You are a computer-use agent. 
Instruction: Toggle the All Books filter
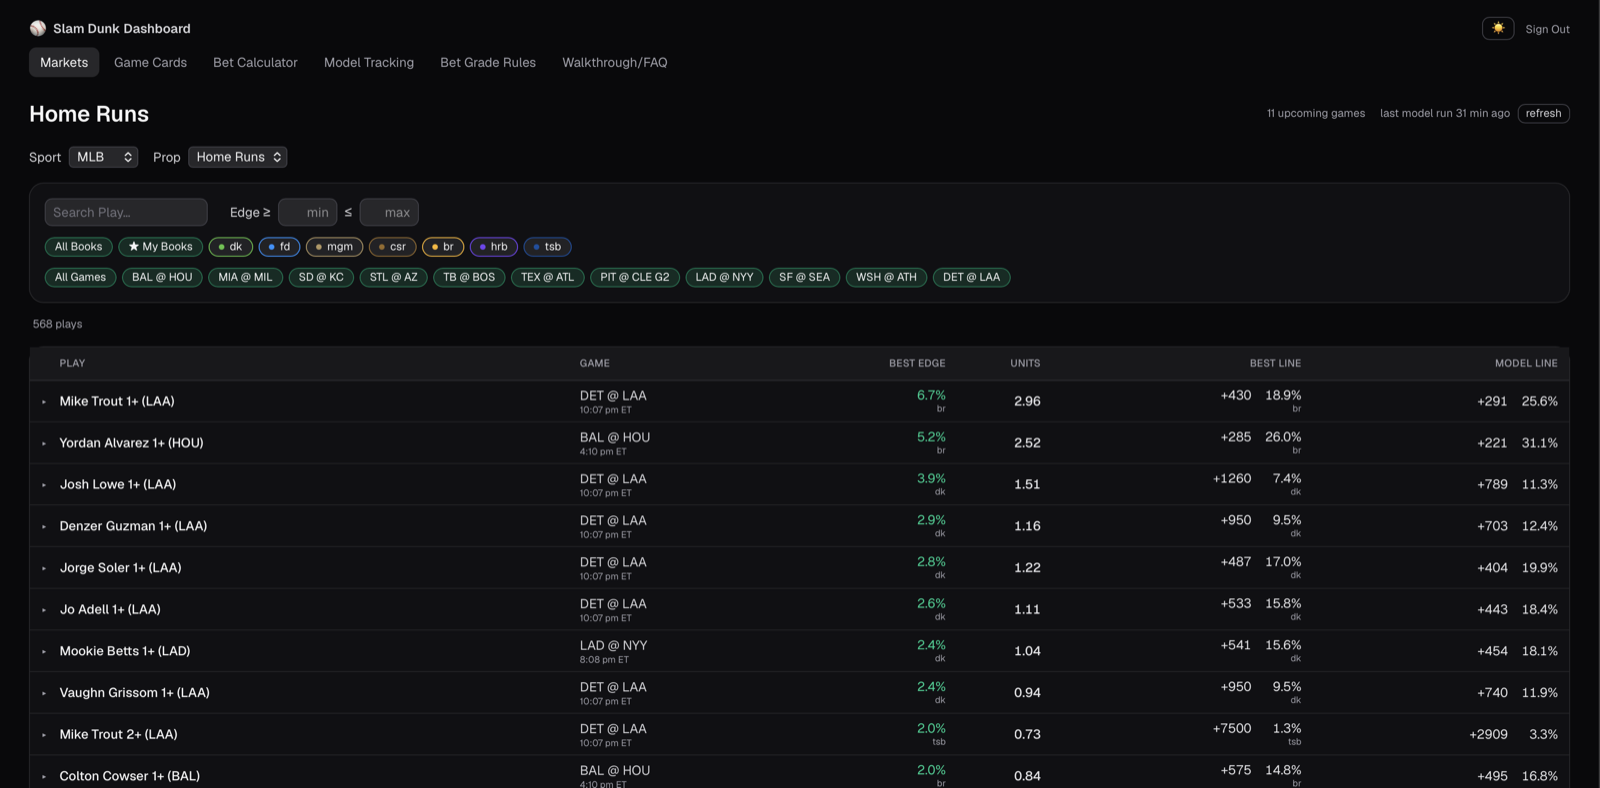pyautogui.click(x=78, y=247)
